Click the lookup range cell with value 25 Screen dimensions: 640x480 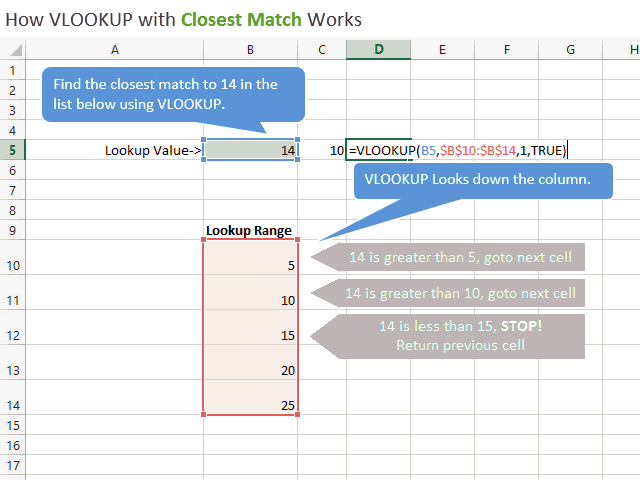pyautogui.click(x=249, y=404)
